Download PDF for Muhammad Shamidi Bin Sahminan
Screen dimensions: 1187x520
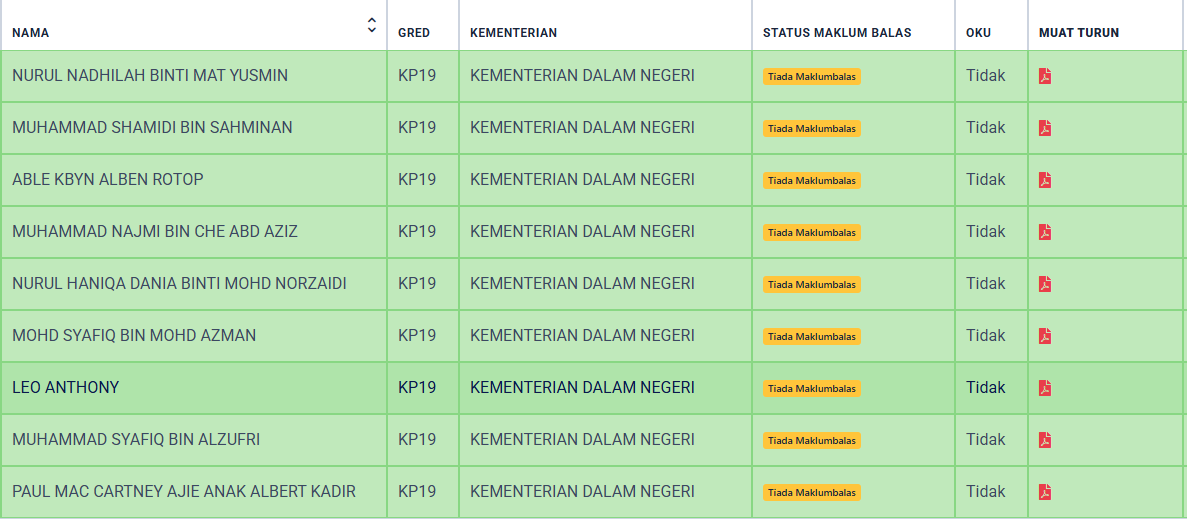pos(1045,128)
